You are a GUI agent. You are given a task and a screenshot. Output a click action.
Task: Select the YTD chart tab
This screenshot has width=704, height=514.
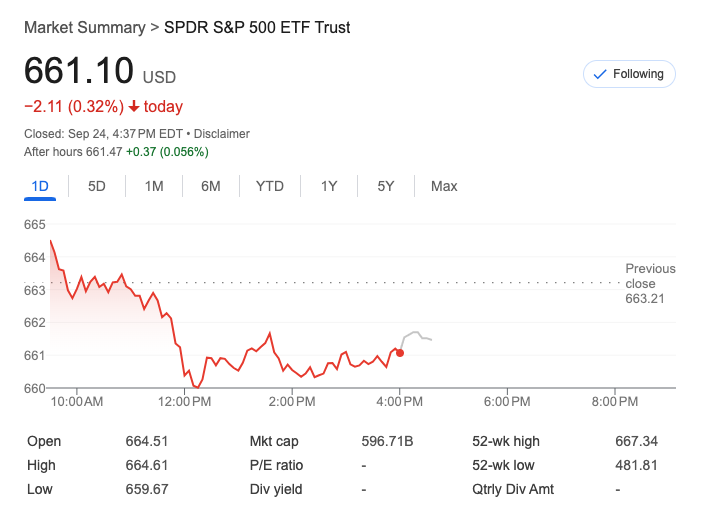270,186
